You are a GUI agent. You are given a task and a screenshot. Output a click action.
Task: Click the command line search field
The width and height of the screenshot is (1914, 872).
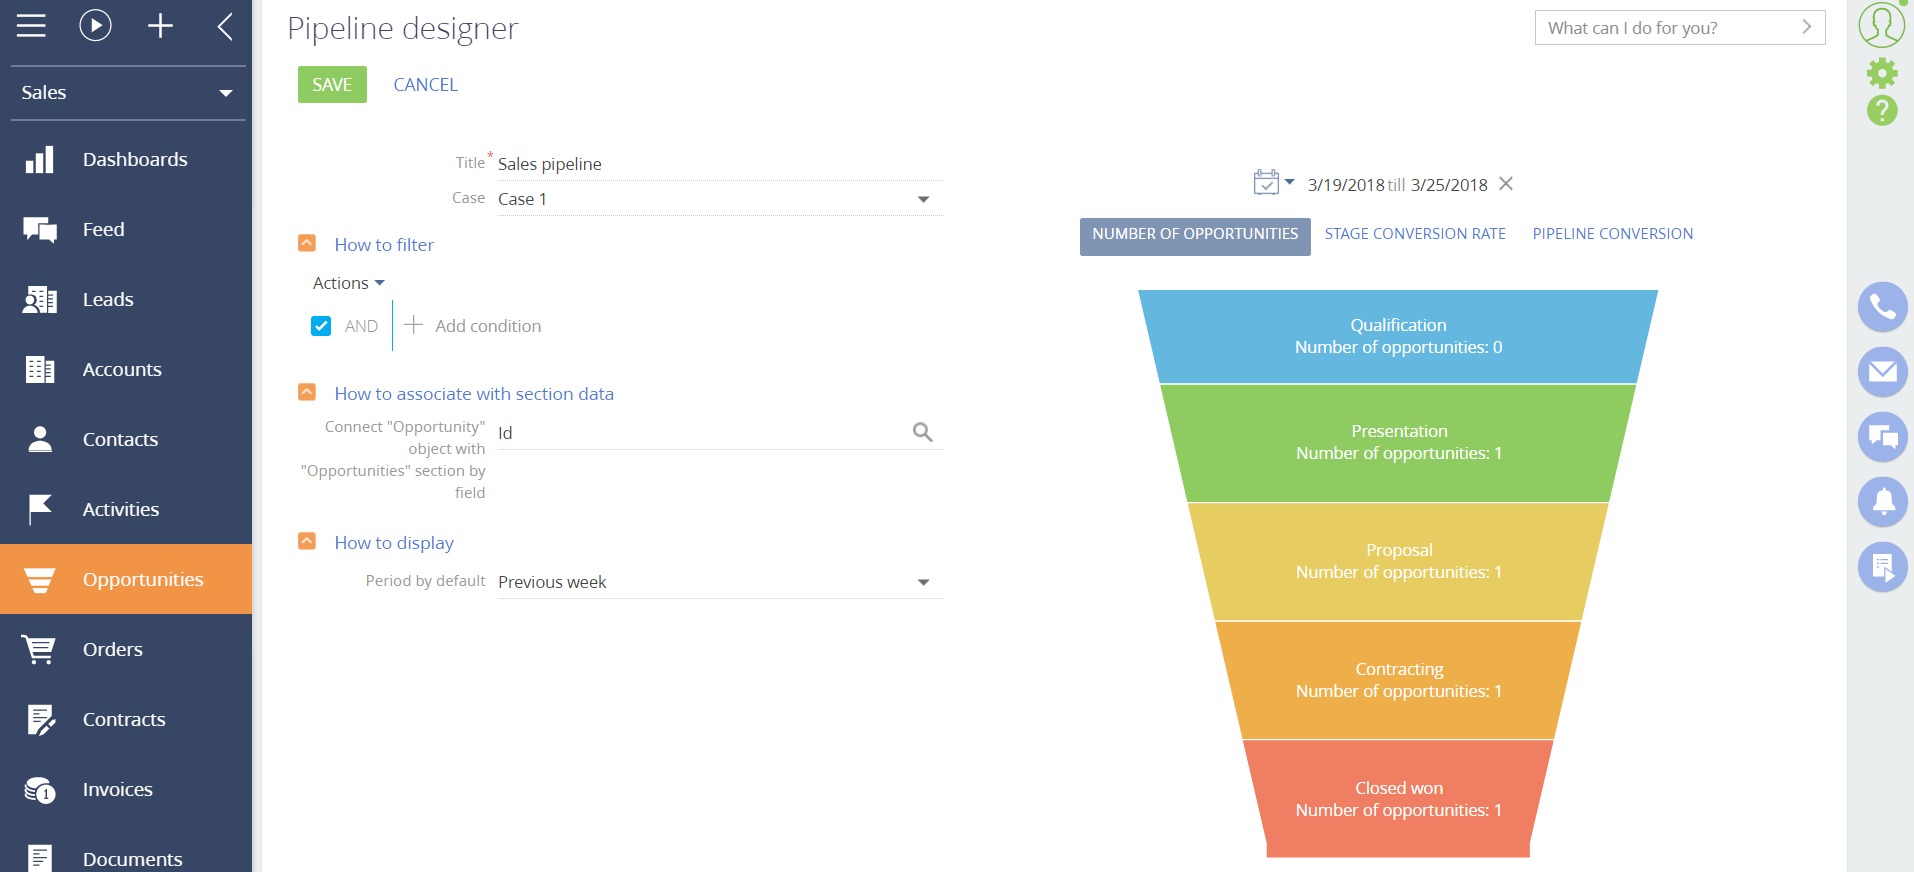tap(1668, 28)
